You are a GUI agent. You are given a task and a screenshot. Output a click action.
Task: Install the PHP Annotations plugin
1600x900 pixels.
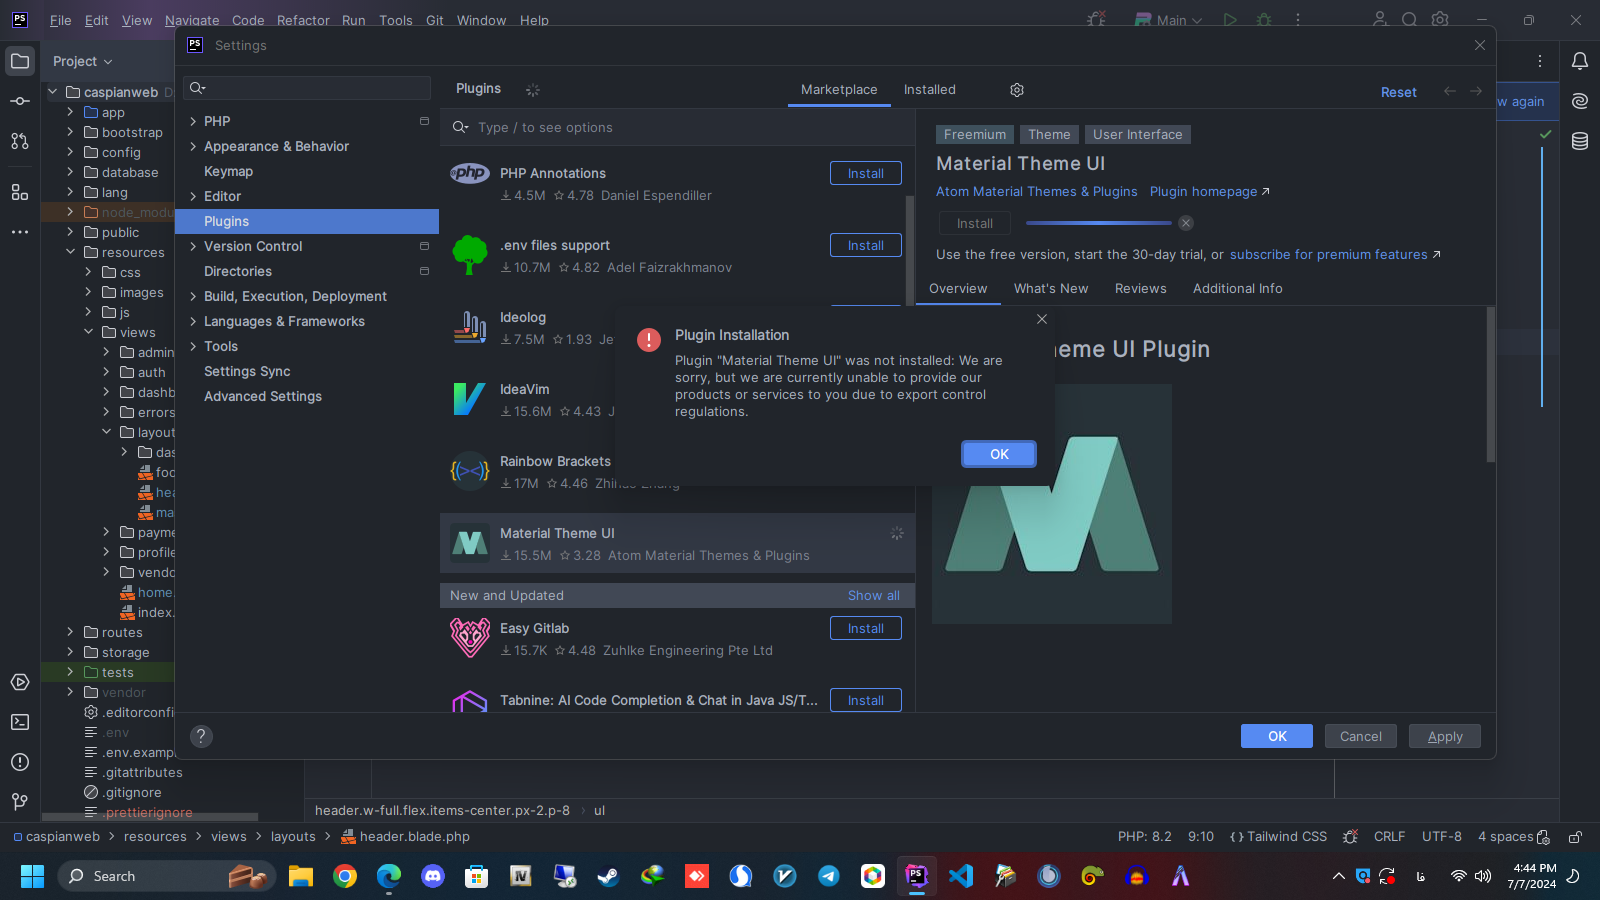(866, 173)
